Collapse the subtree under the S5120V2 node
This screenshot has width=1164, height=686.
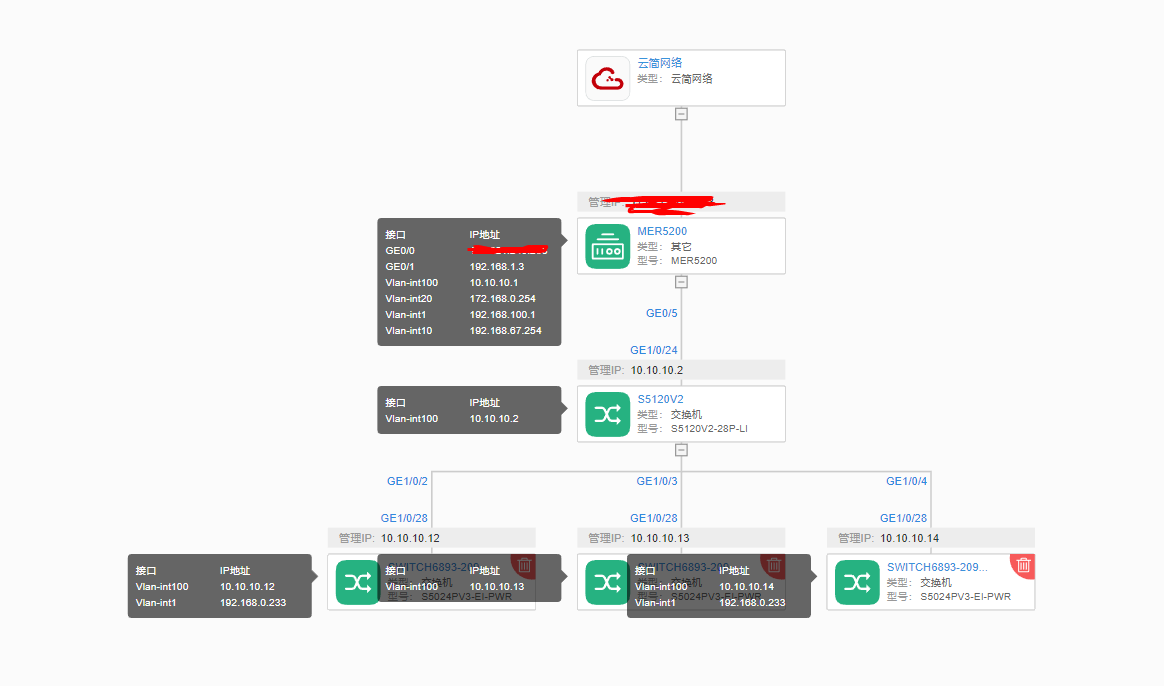[681, 450]
